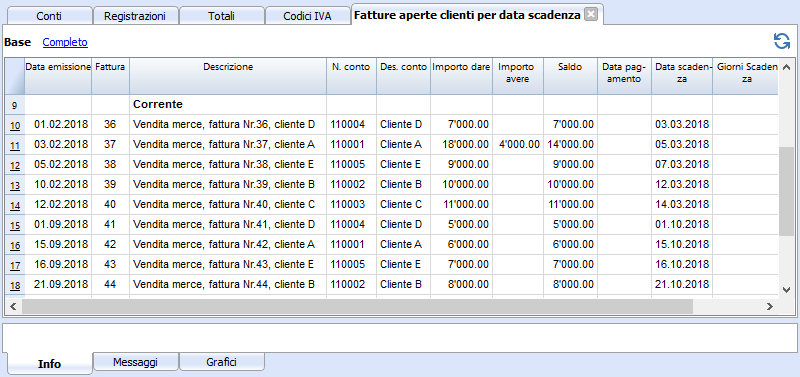
Task: Click the Fattura column header
Action: (111, 76)
